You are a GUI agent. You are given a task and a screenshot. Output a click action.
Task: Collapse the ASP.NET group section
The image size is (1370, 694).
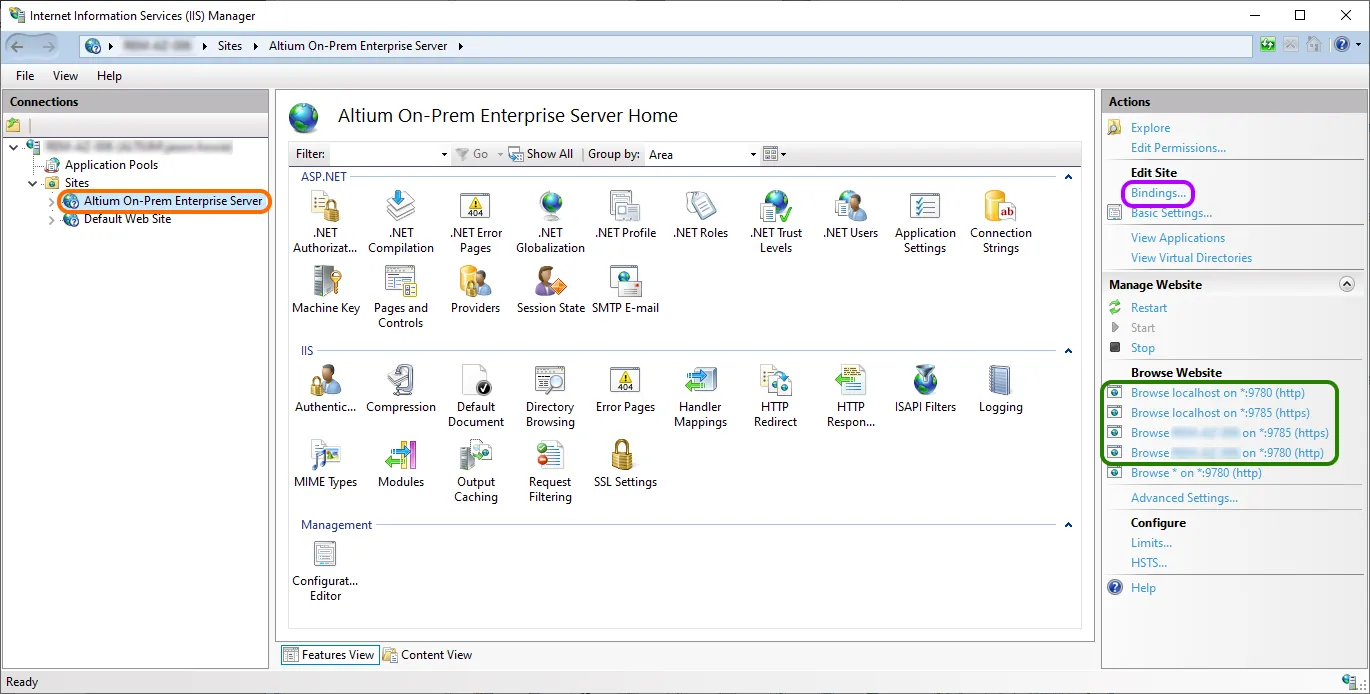click(x=1068, y=177)
